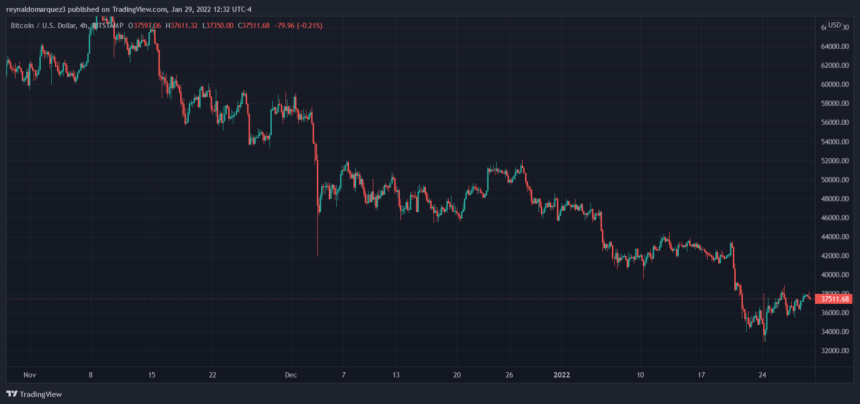This screenshot has width=860, height=404.
Task: Click the Dec marker on the time axis
Action: point(290,375)
